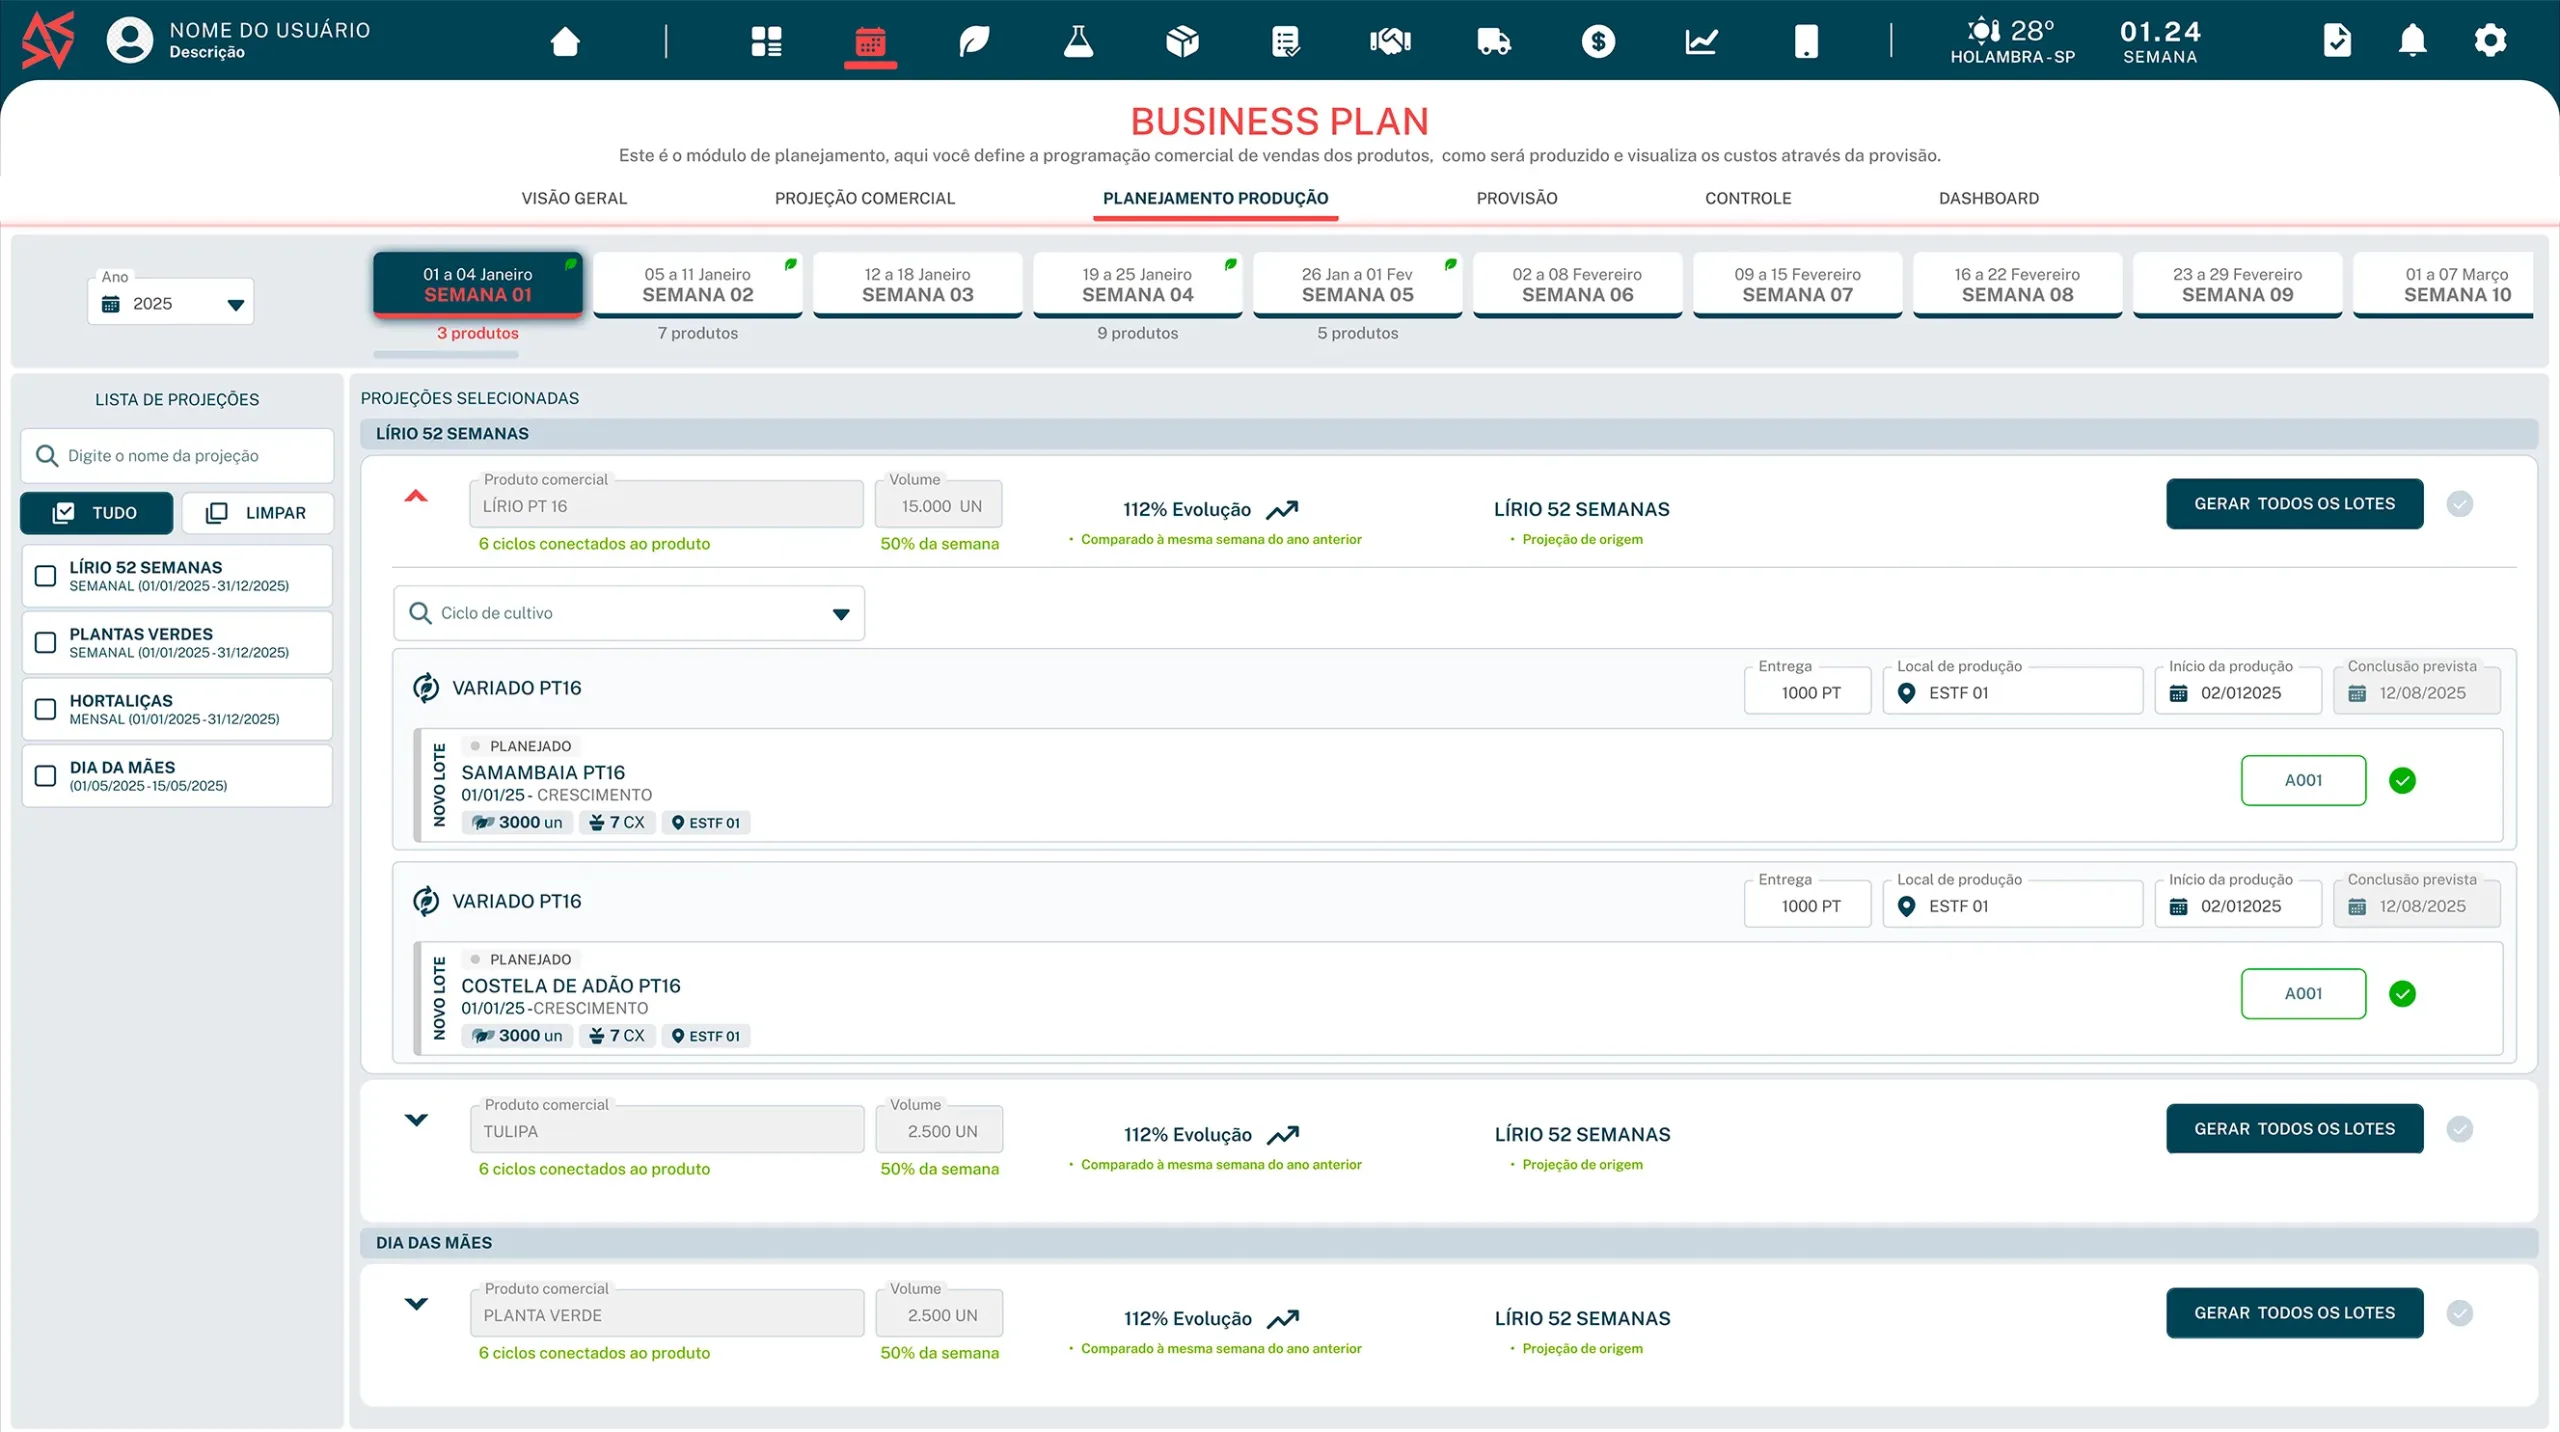This screenshot has height=1432, width=2560.
Task: Click the handshake icon in top bar
Action: 1389,42
